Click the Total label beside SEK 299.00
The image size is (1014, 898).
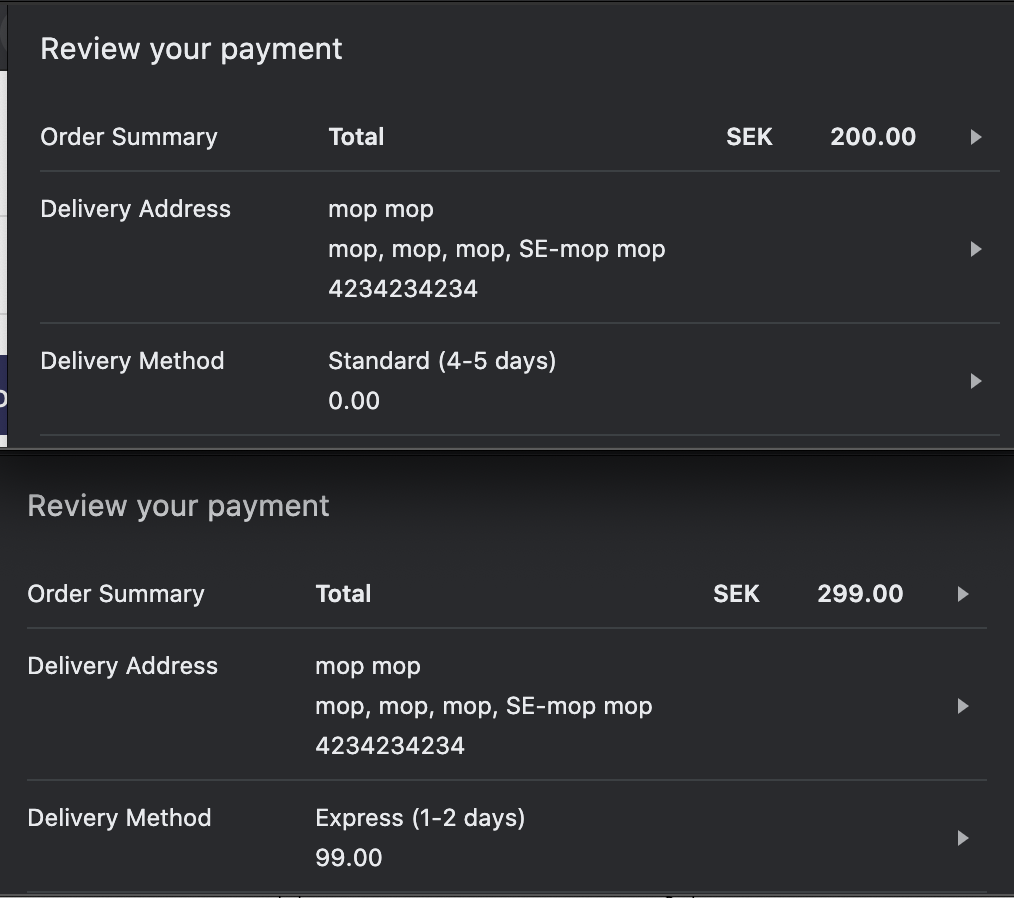343,594
